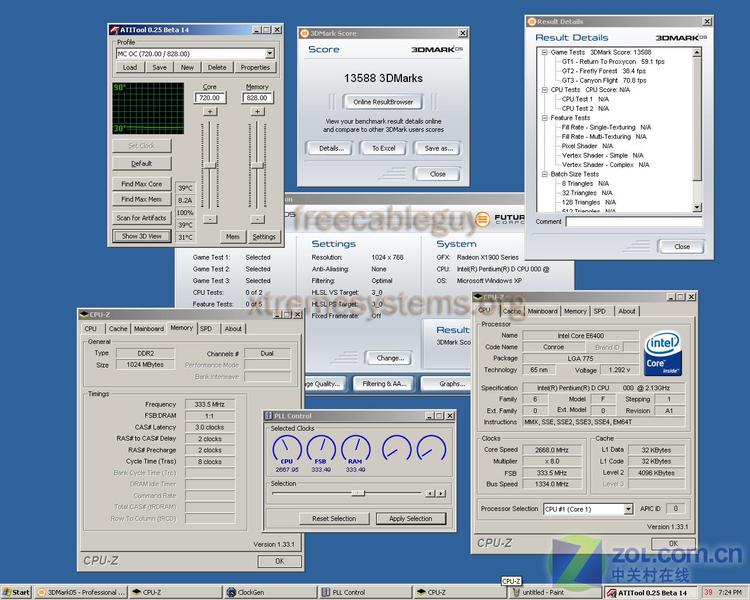Viewport: 750px width, 600px height.
Task: Collapse the Game Tests tree node
Action: click(x=544, y=52)
